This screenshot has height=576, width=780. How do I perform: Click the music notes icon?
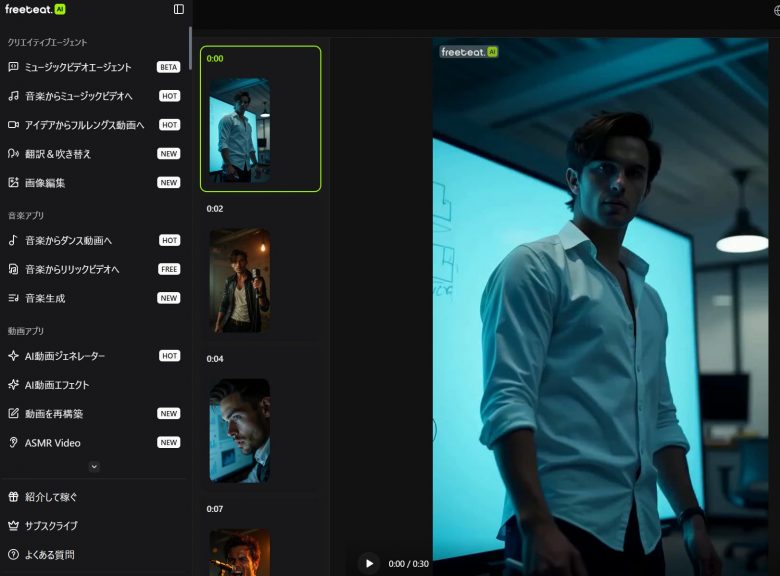[13, 96]
